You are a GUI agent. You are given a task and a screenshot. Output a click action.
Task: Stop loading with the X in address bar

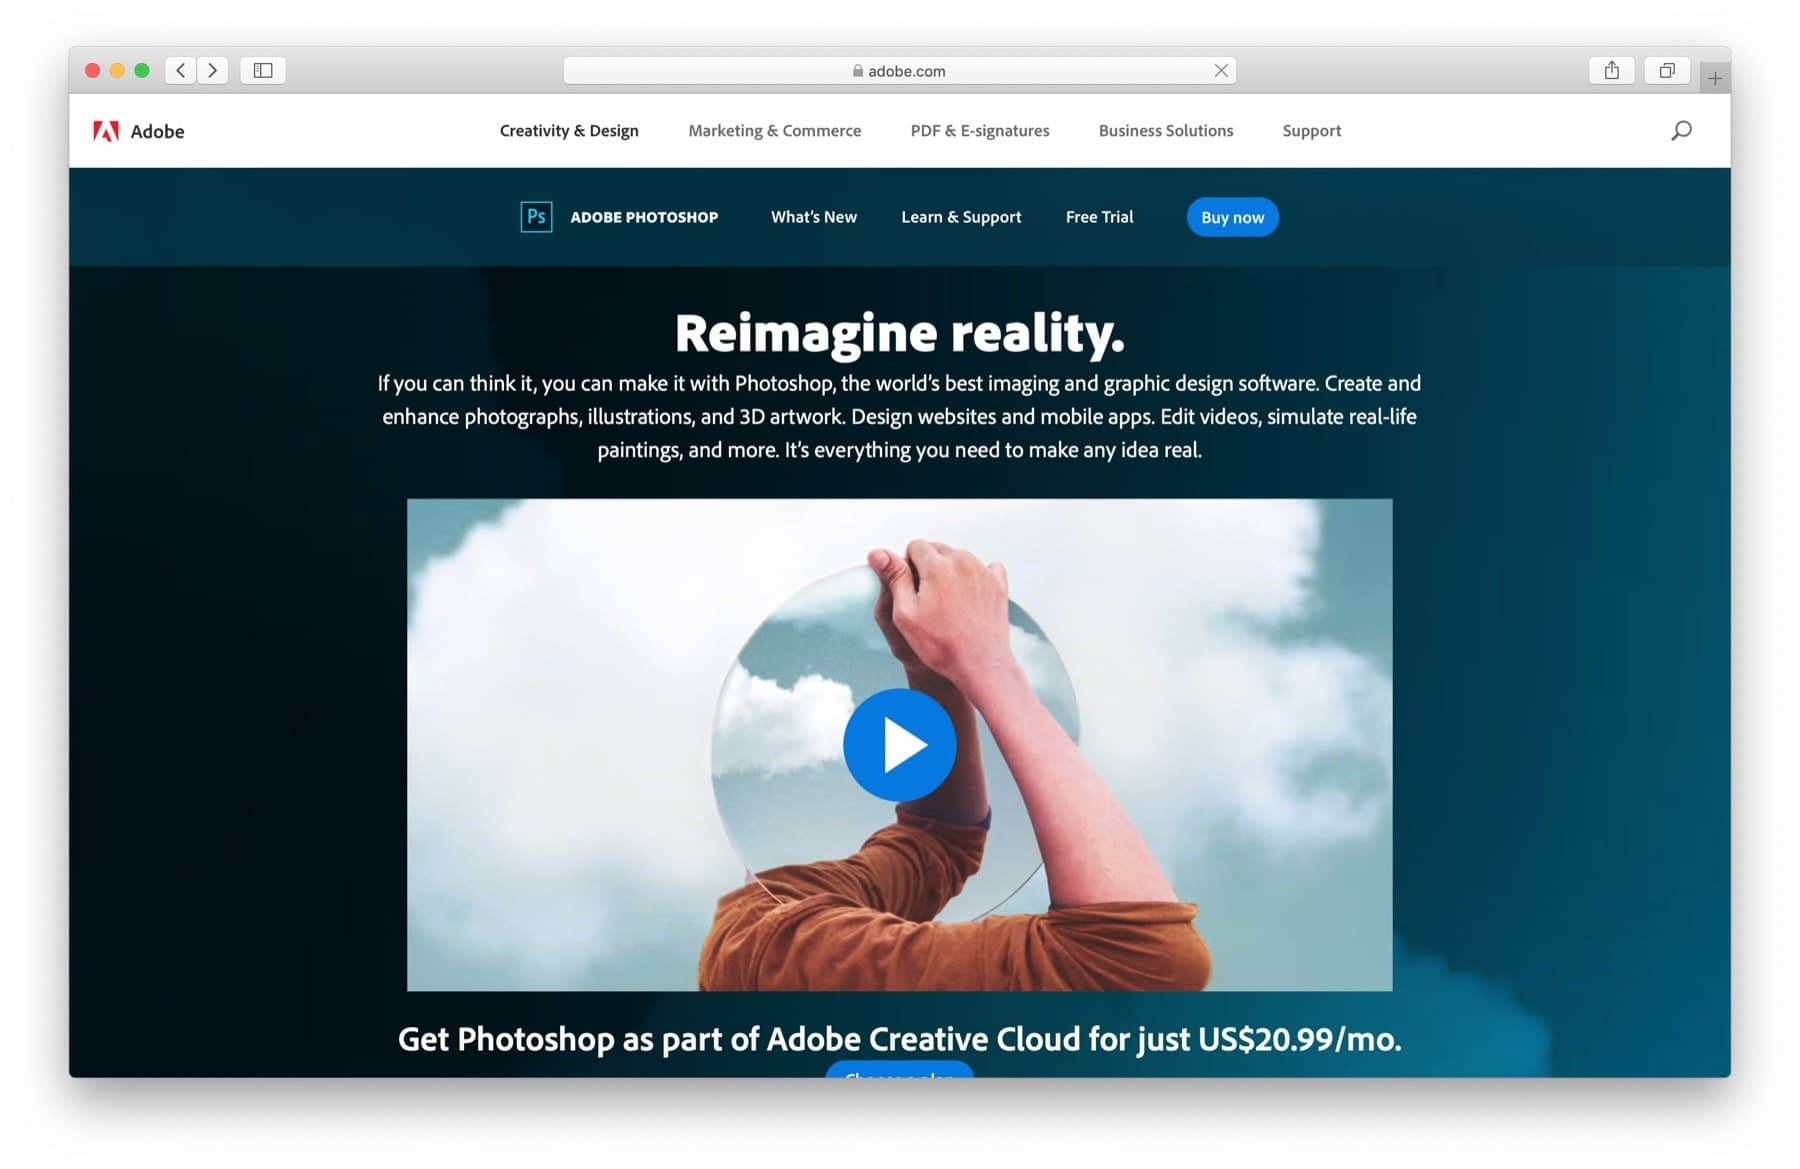(x=1221, y=70)
